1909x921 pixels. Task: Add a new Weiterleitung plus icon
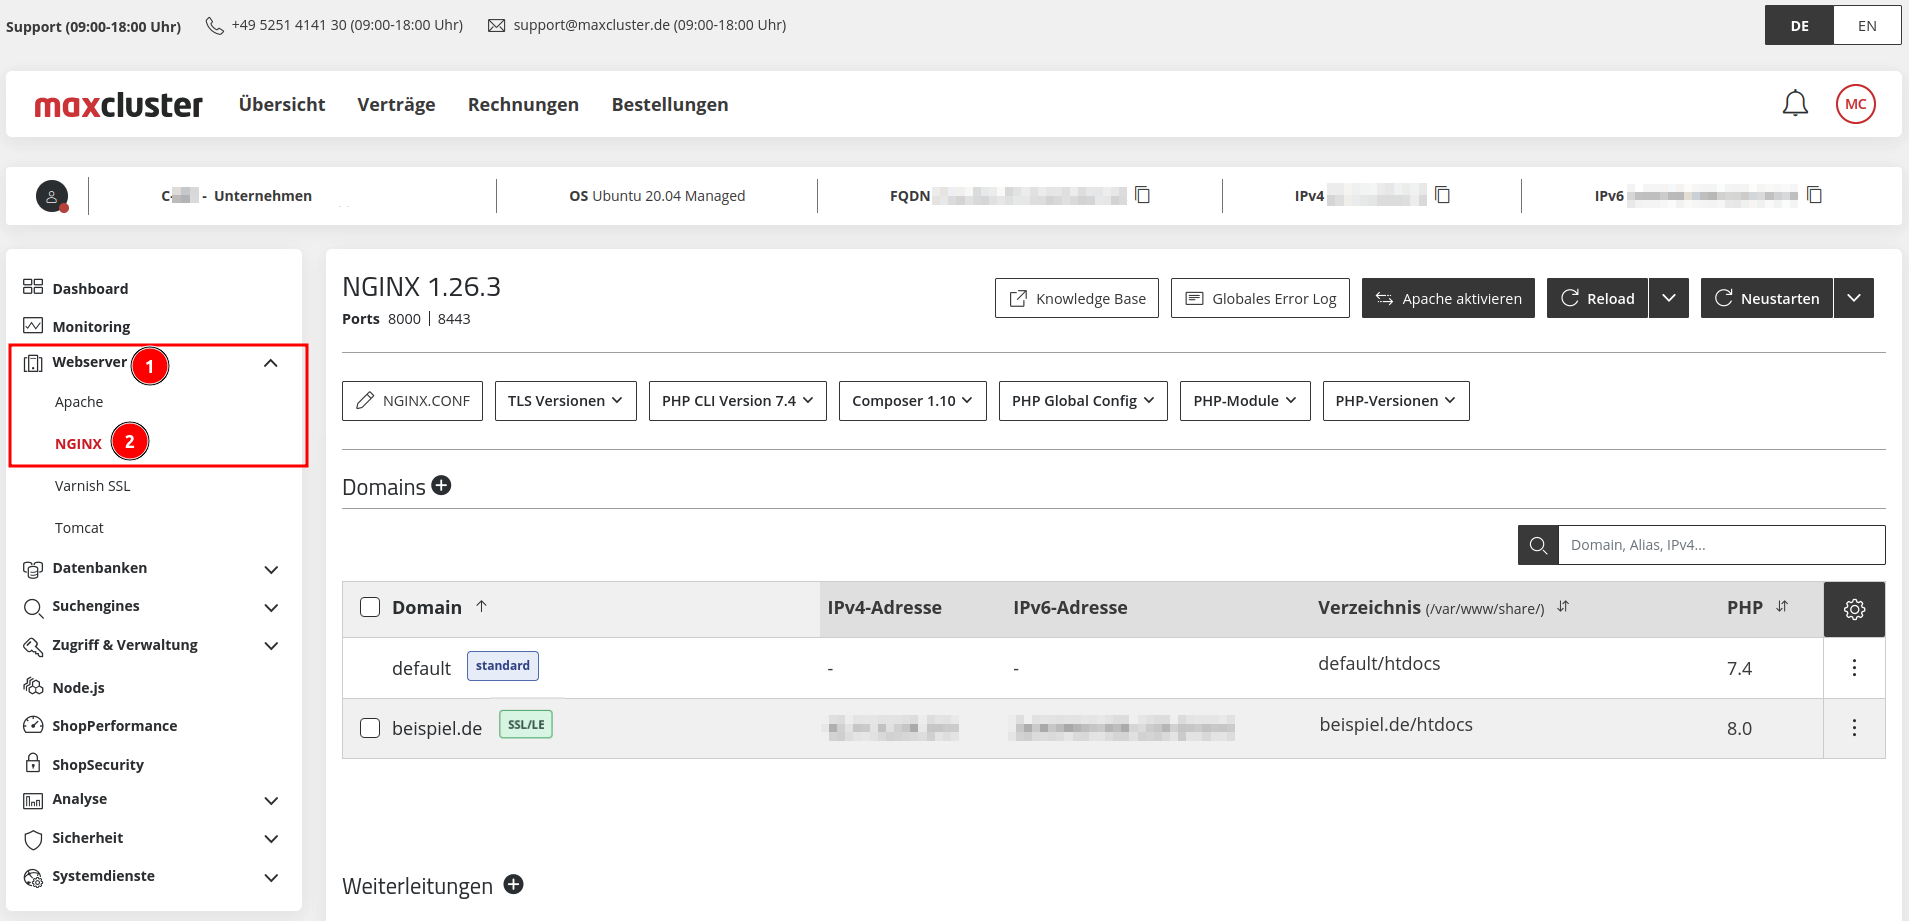point(513,884)
